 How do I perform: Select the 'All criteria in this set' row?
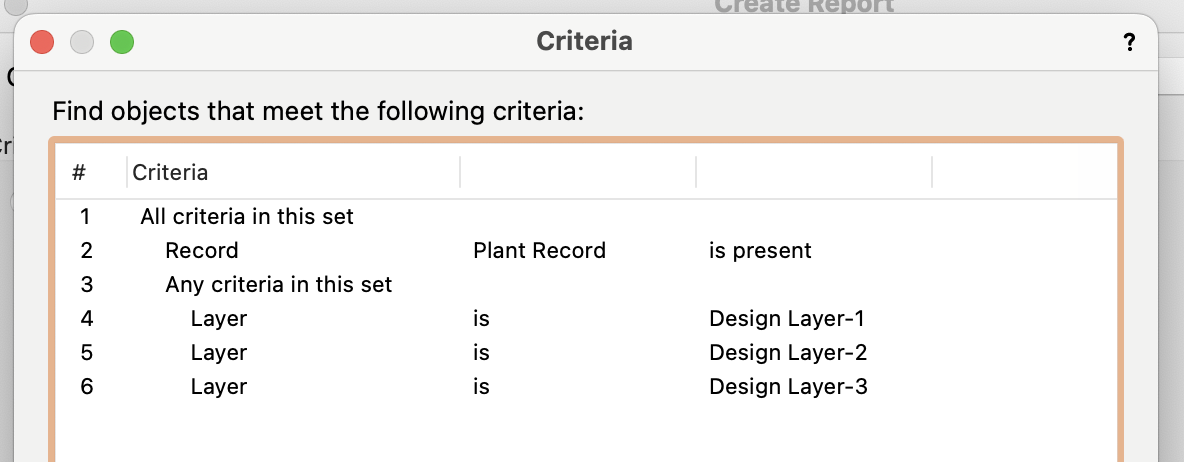pos(246,216)
